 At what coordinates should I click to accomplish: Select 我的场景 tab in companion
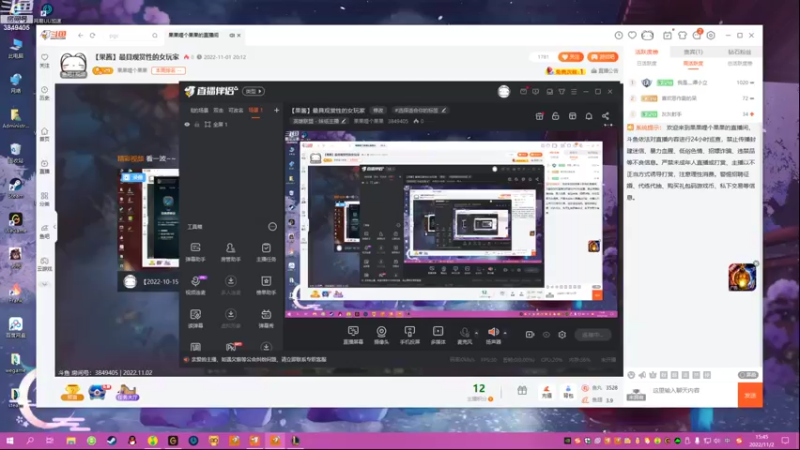[x=199, y=110]
